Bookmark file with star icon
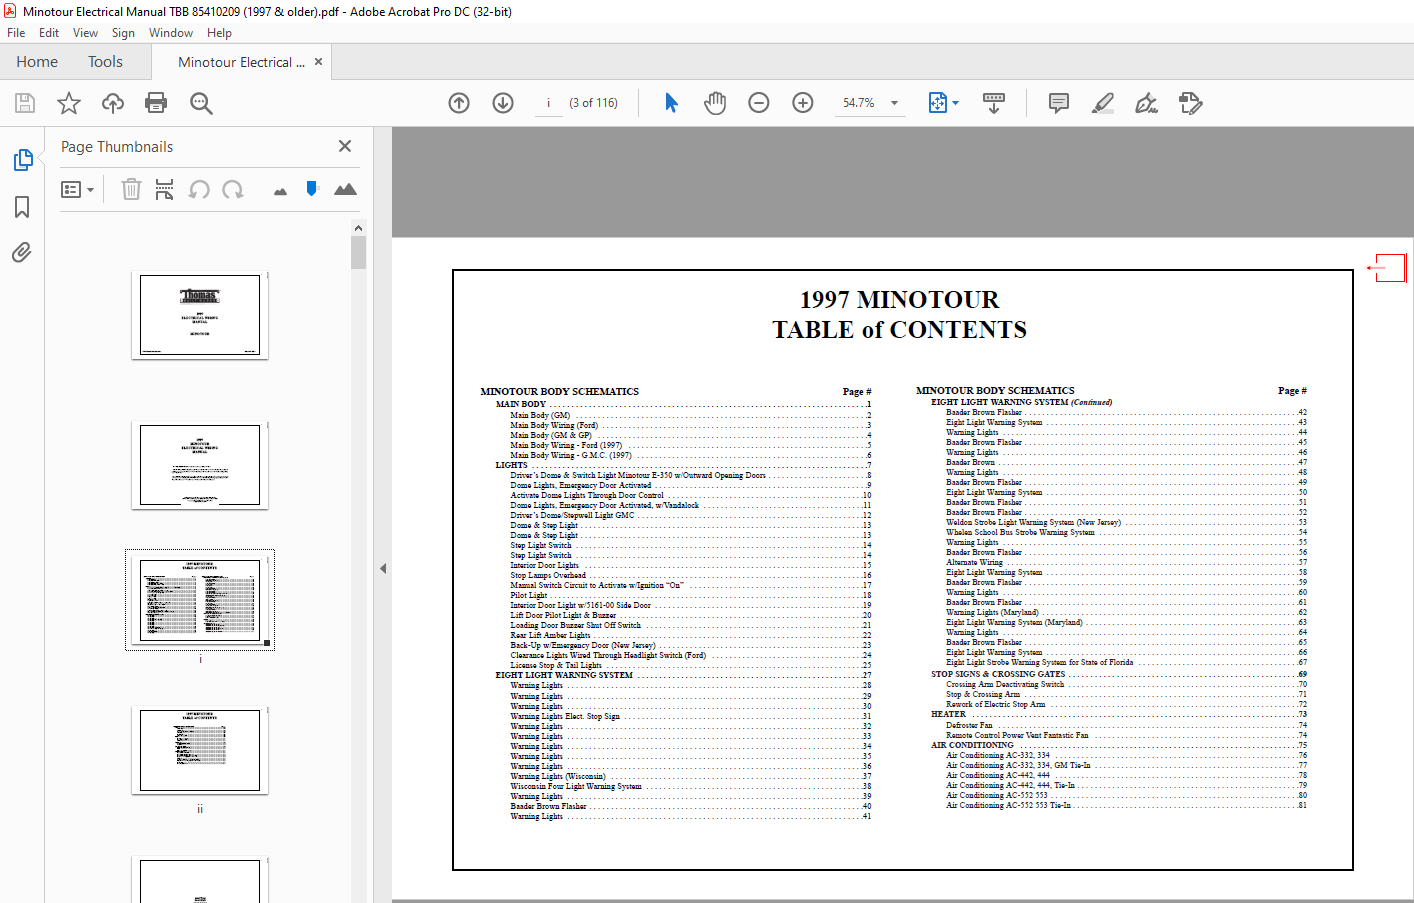Image resolution: width=1414 pixels, height=903 pixels. [69, 103]
